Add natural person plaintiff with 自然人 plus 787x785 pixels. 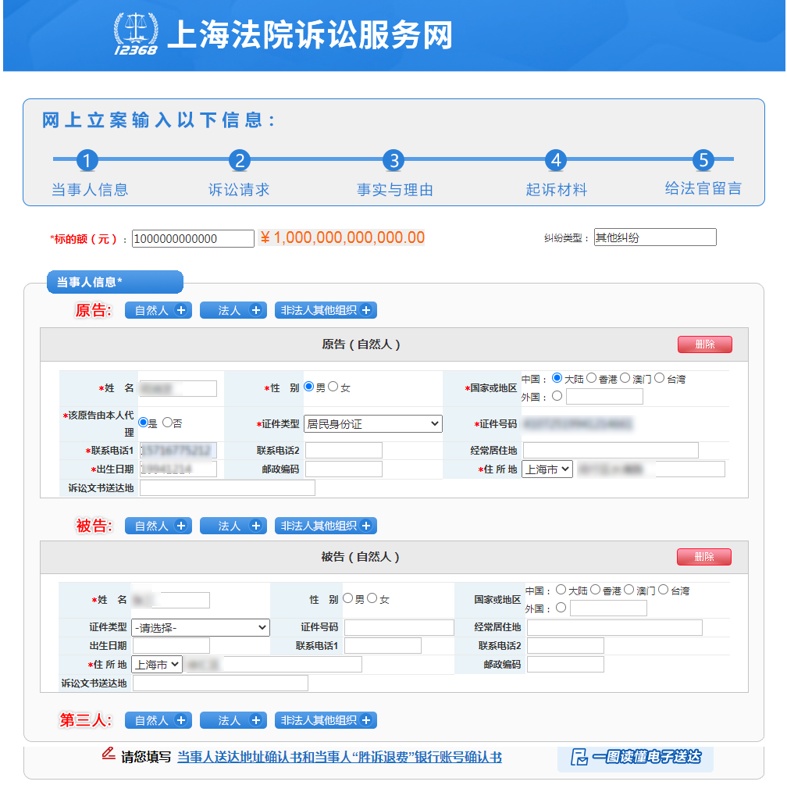[x=158, y=310]
